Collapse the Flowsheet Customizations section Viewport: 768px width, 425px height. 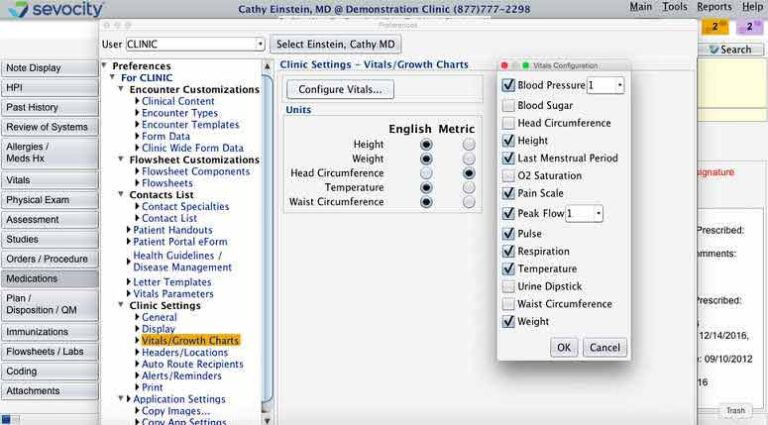[x=121, y=159]
